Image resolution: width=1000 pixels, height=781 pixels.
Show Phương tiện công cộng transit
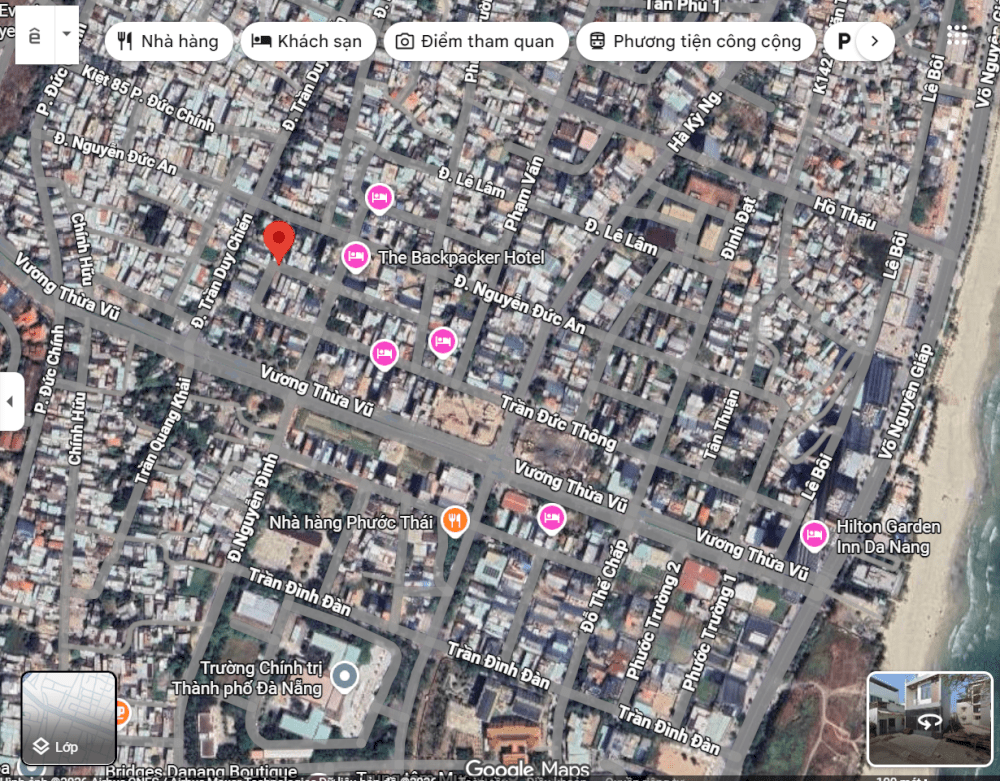[695, 41]
